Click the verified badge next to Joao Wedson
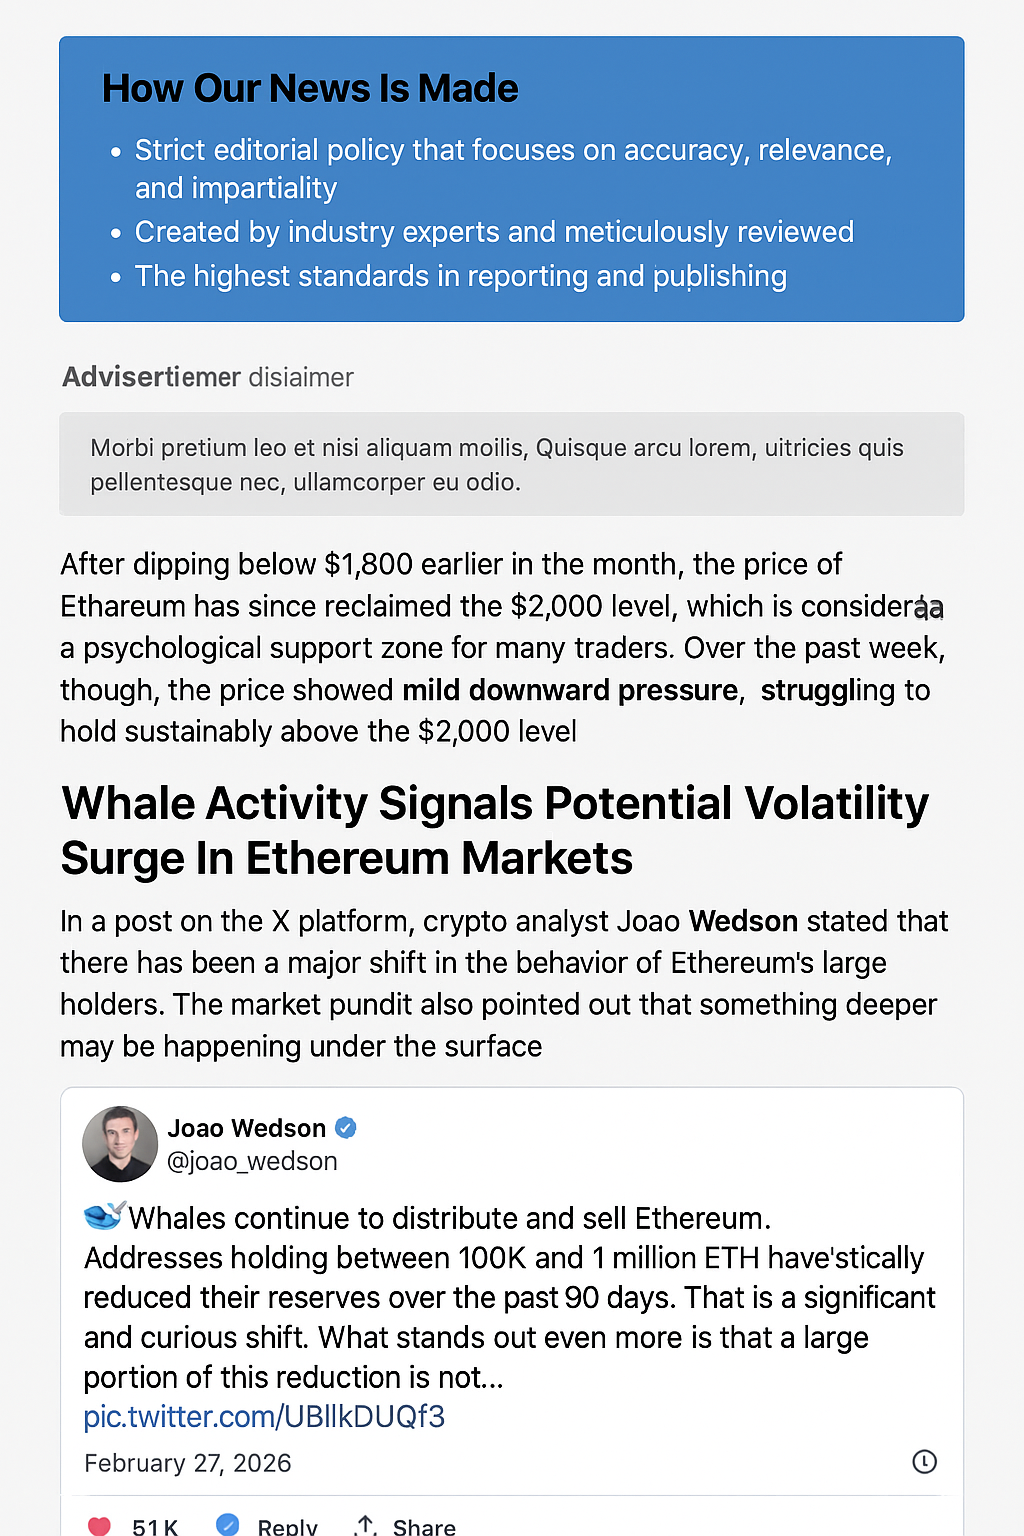Viewport: 1024px width, 1536px height. tap(345, 1127)
